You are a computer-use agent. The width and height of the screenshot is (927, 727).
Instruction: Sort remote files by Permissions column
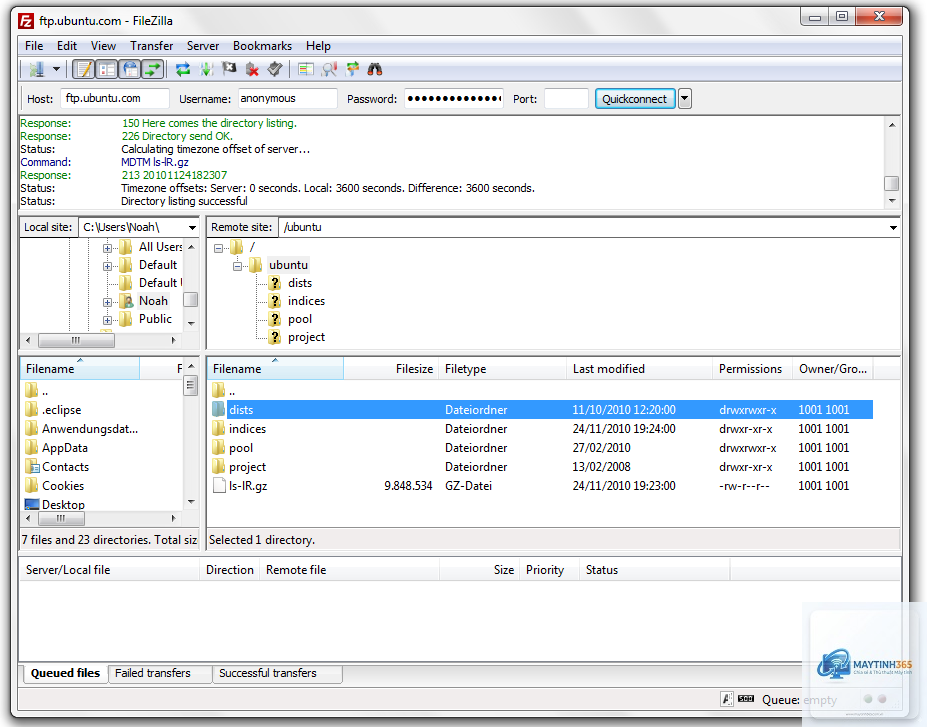(752, 369)
